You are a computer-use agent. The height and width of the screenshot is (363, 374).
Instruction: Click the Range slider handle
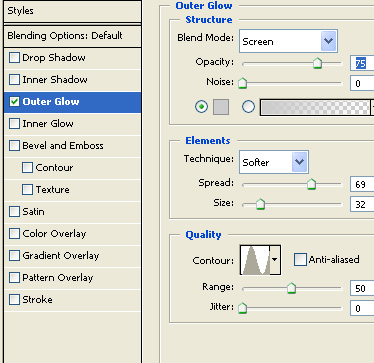tap(291, 288)
